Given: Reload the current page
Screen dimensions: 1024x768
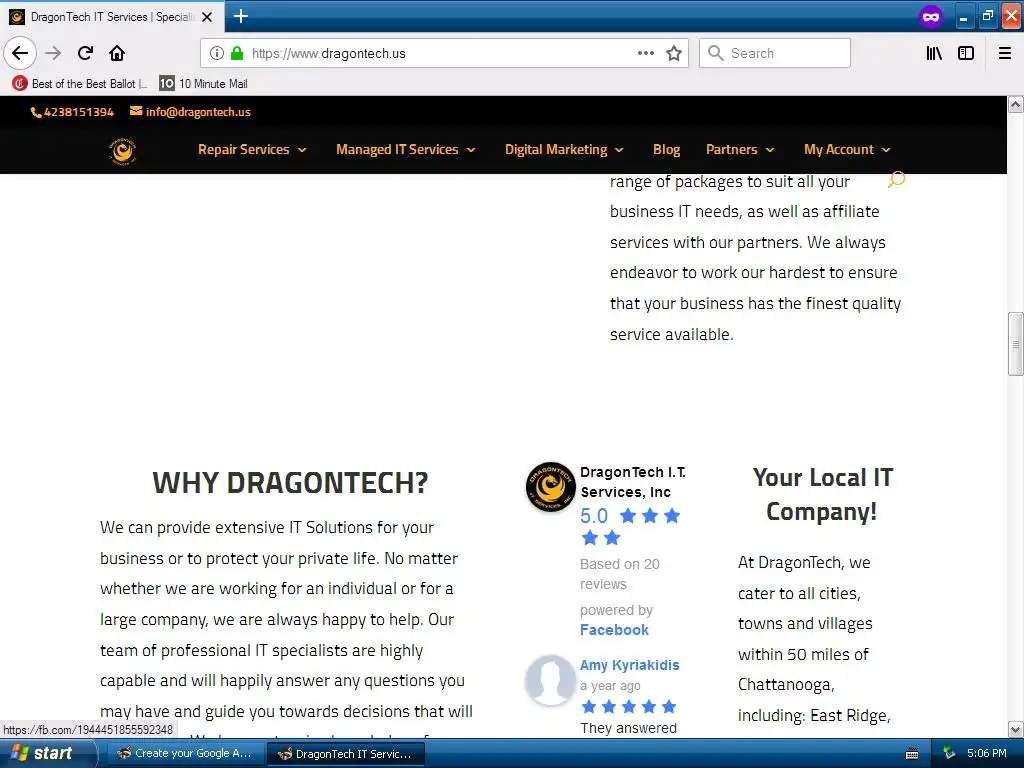Looking at the screenshot, I should coord(85,53).
